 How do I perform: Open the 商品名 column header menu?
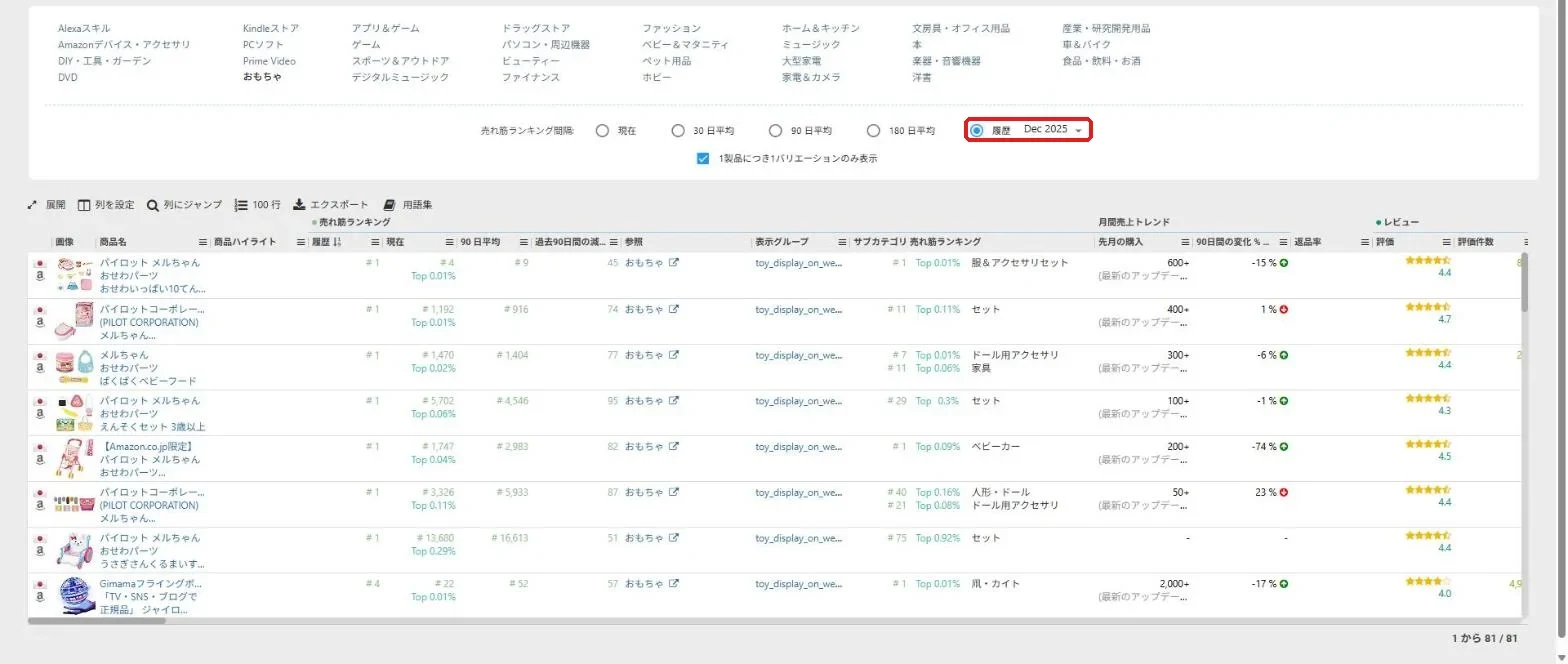(203, 242)
